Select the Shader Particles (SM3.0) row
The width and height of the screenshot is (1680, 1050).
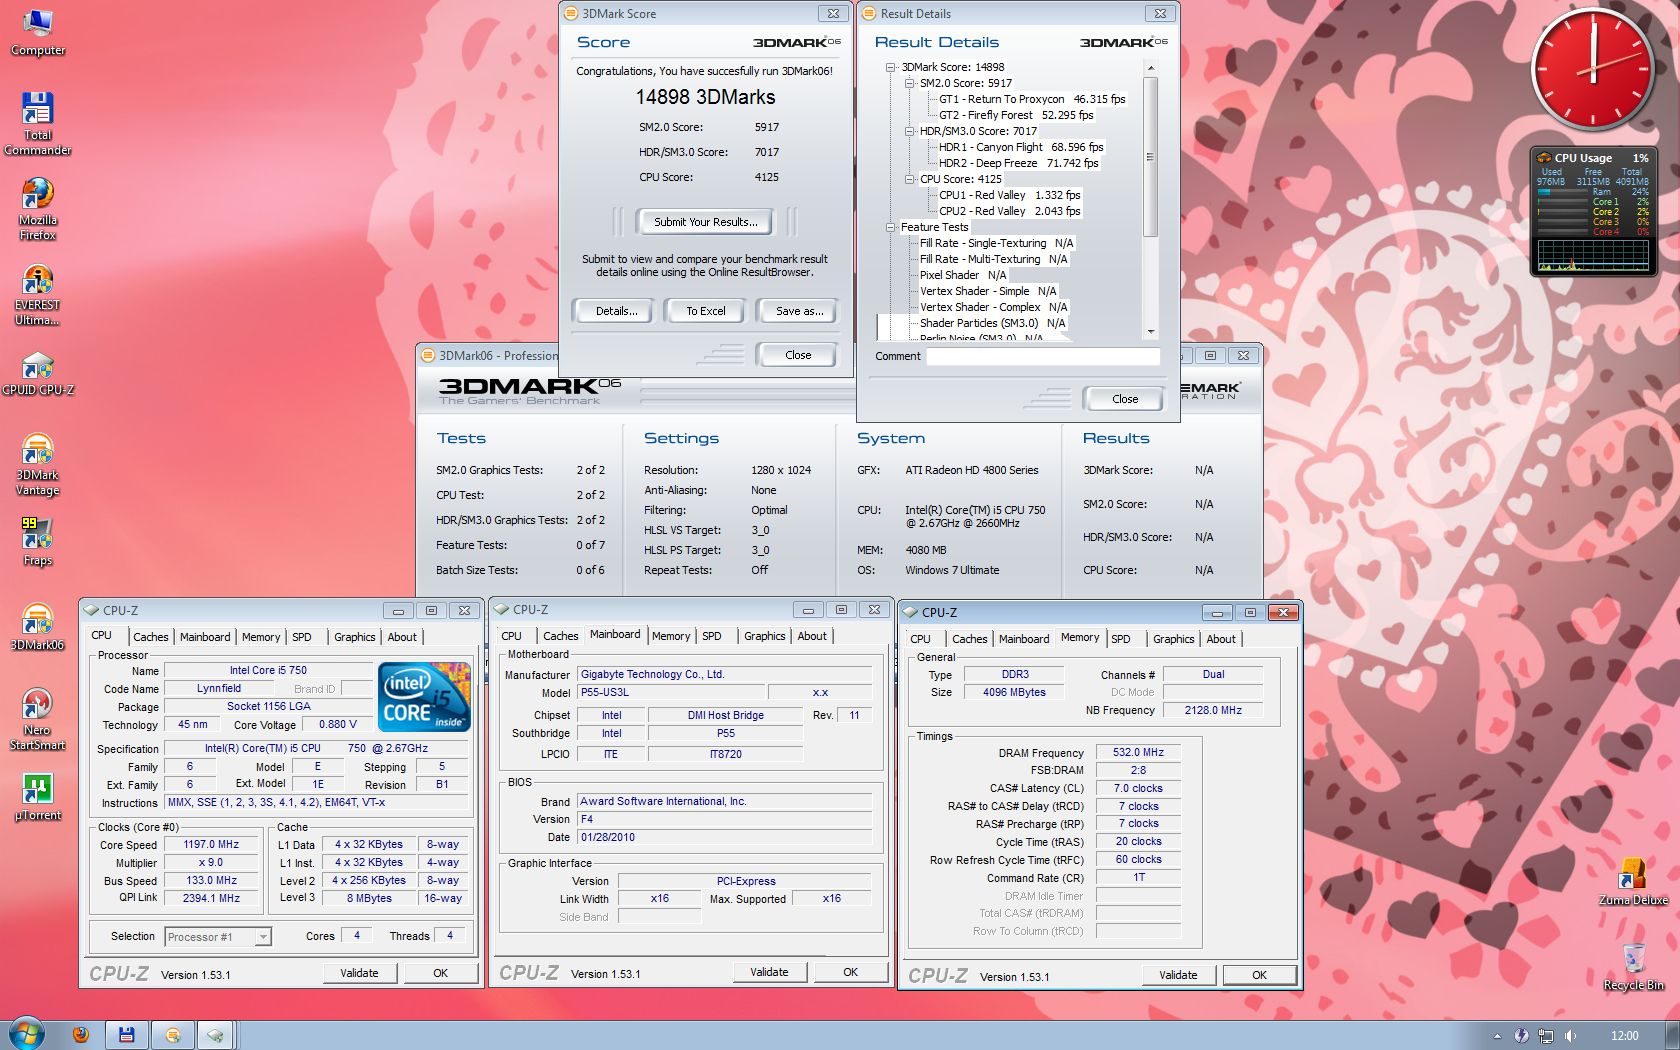992,323
